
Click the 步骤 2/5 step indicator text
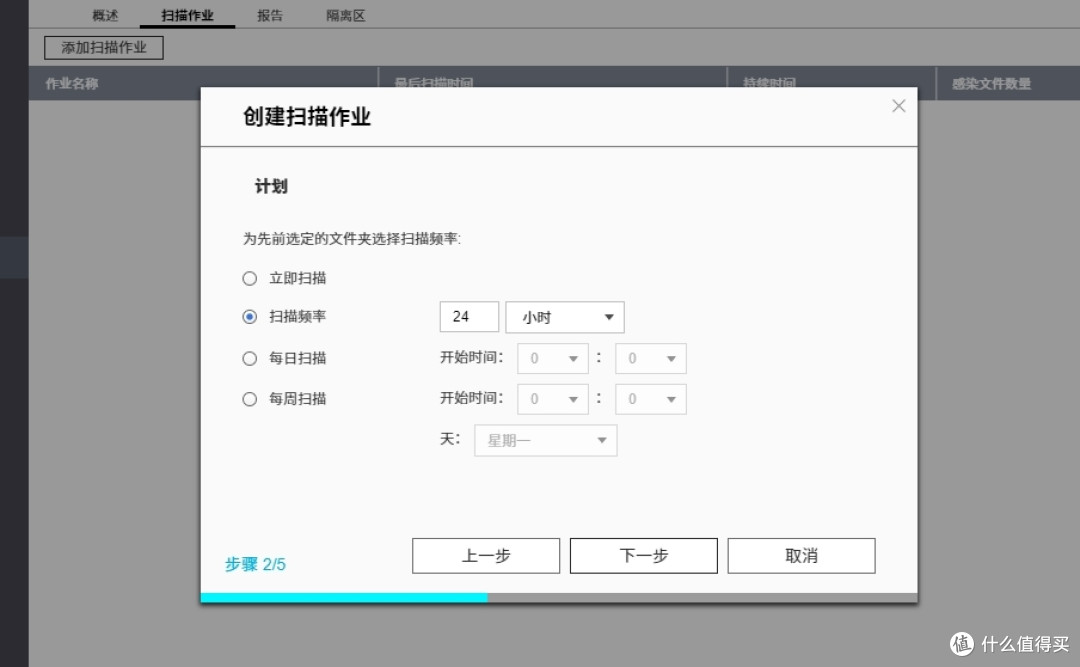pos(255,564)
